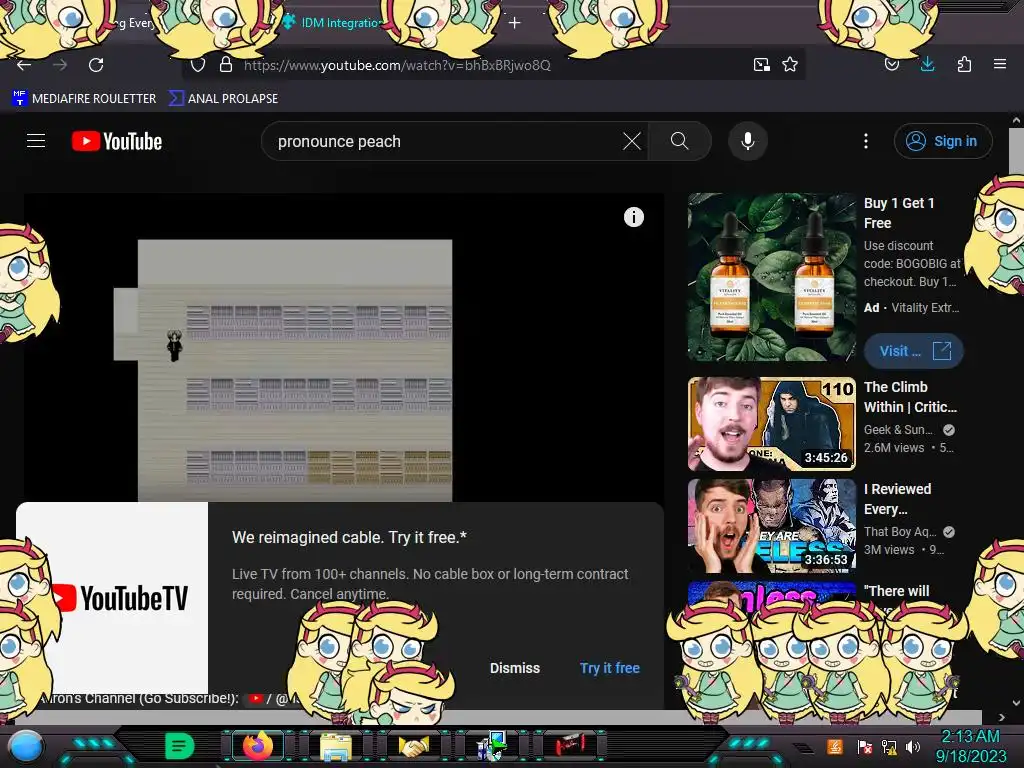Open the ANAL PROLAPSE bookmark

tap(223, 99)
